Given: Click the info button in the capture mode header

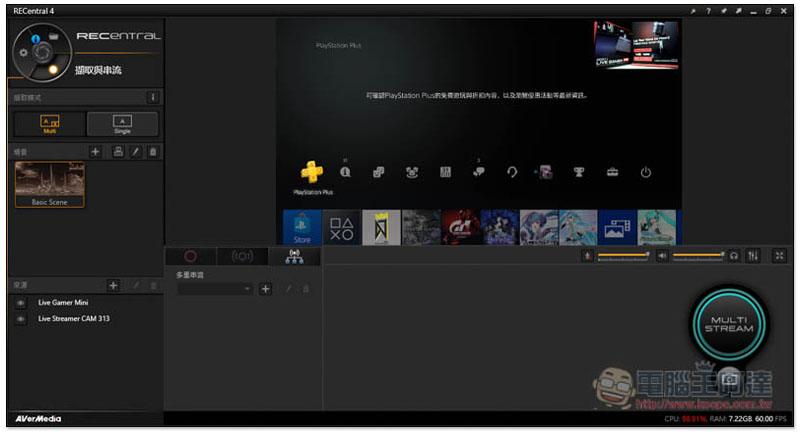Looking at the screenshot, I should pos(152,97).
